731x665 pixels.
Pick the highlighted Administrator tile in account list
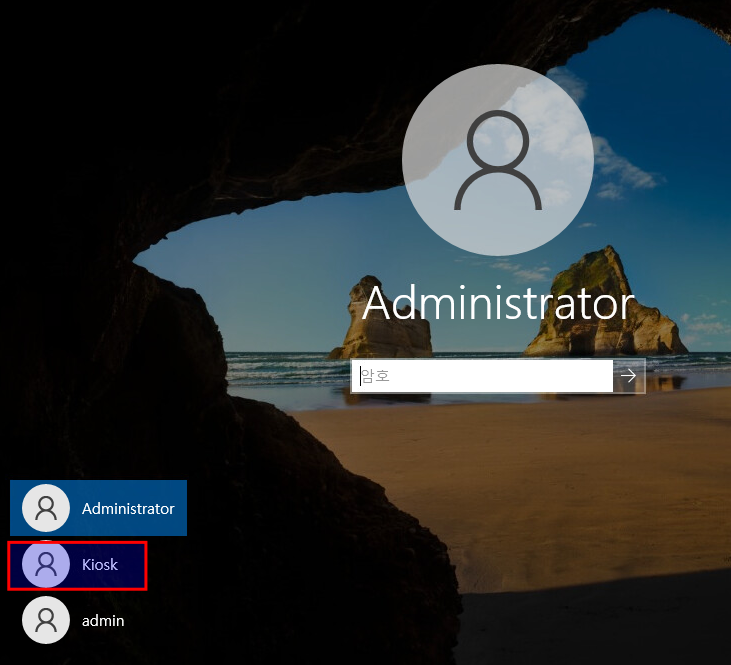98,508
